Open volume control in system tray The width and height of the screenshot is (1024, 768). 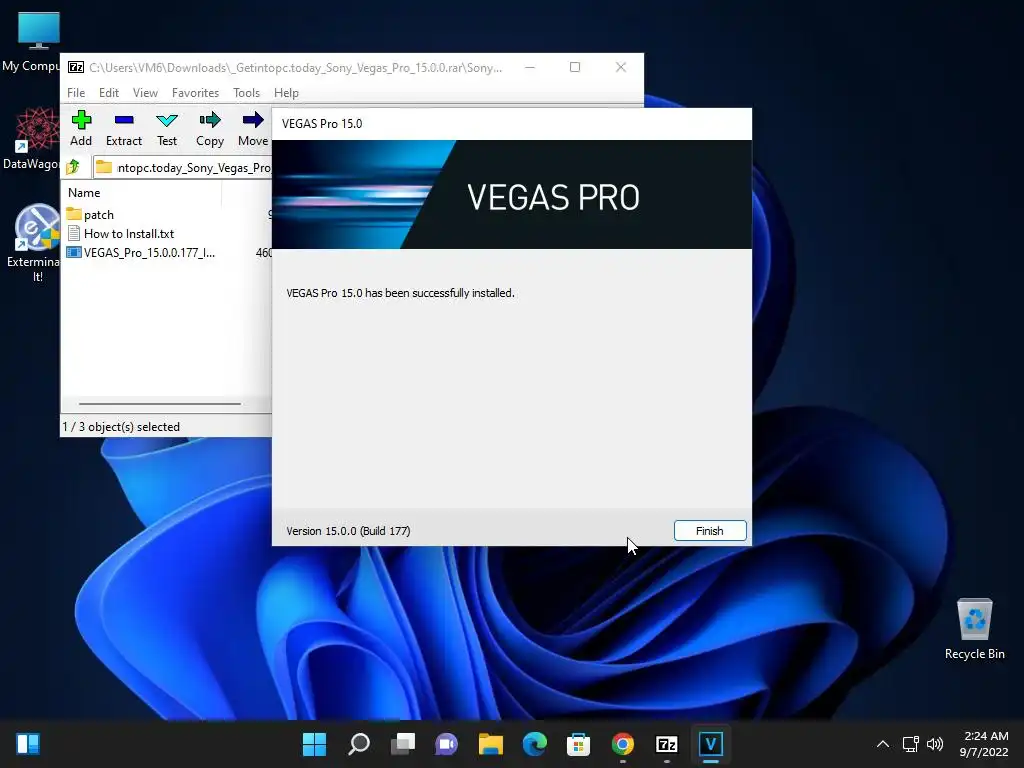click(x=935, y=744)
